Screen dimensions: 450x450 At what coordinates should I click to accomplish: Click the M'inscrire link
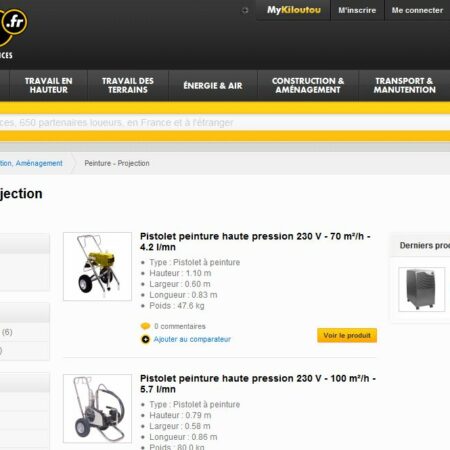click(x=357, y=10)
